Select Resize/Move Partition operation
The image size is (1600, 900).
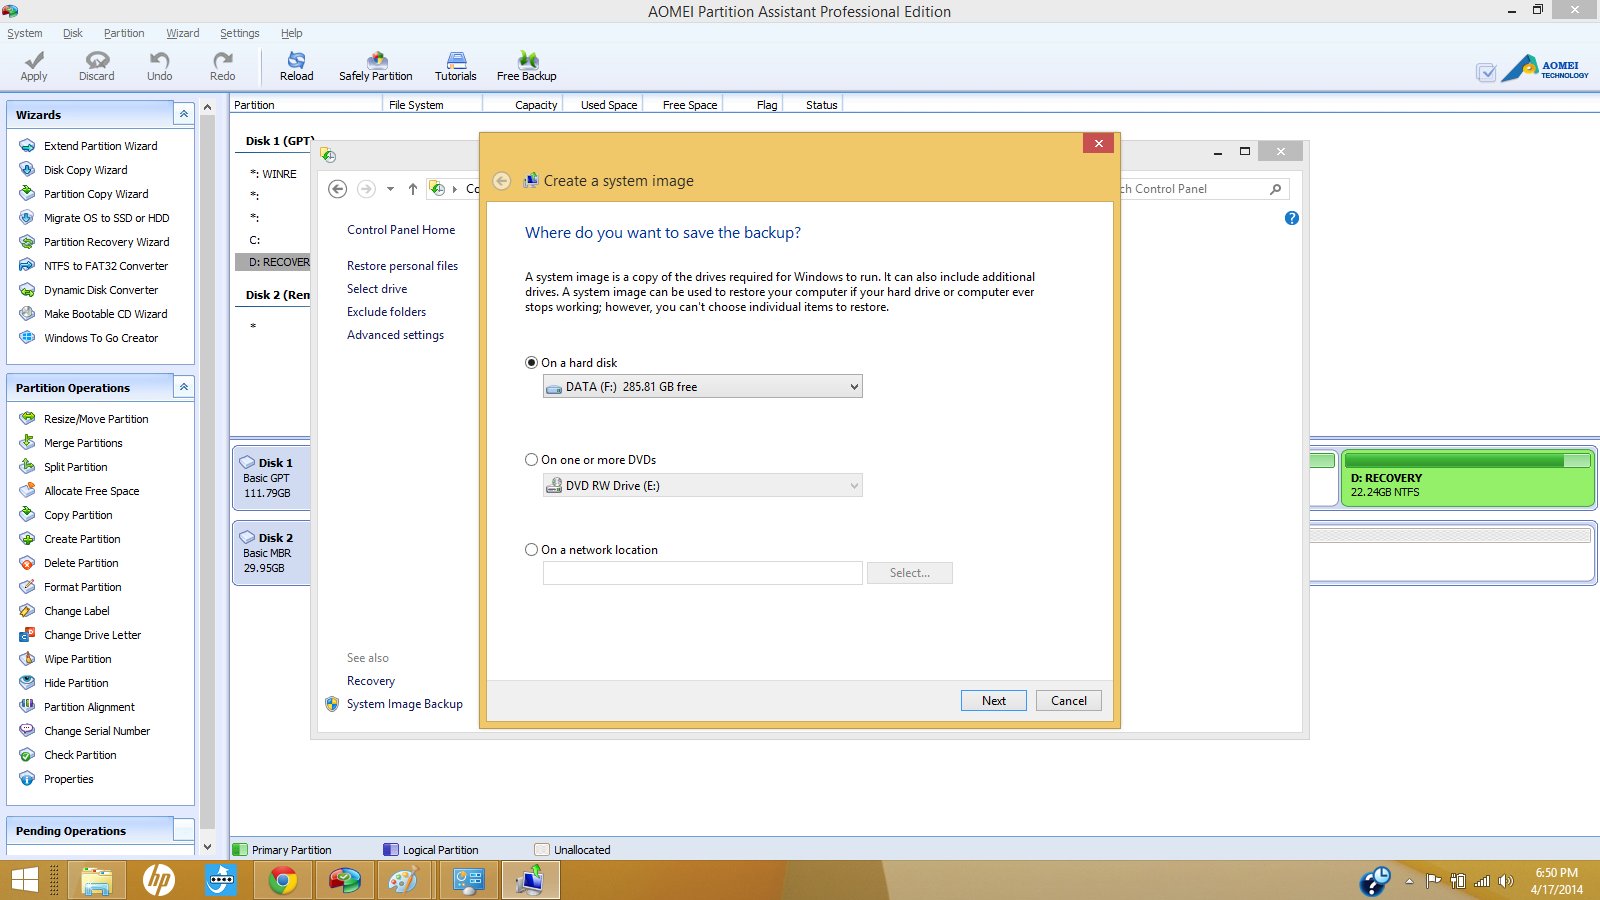pyautogui.click(x=96, y=419)
